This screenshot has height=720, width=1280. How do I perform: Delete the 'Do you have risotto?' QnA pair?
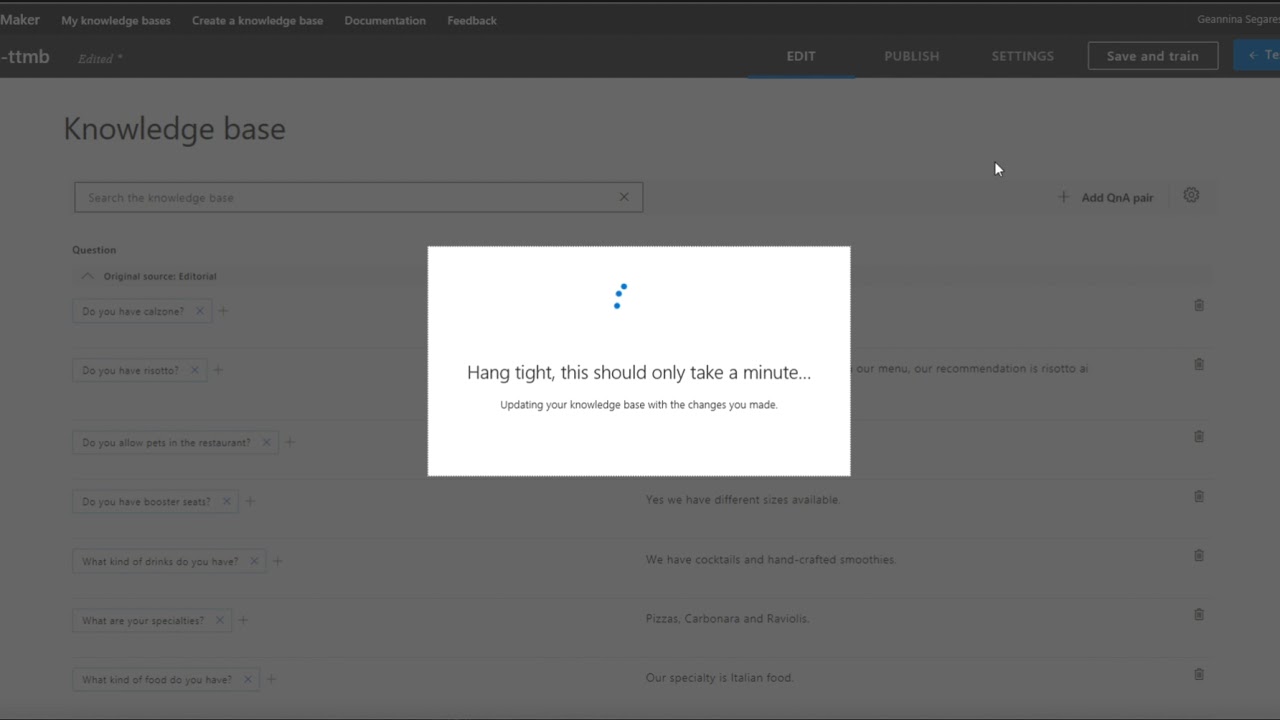click(x=1199, y=364)
